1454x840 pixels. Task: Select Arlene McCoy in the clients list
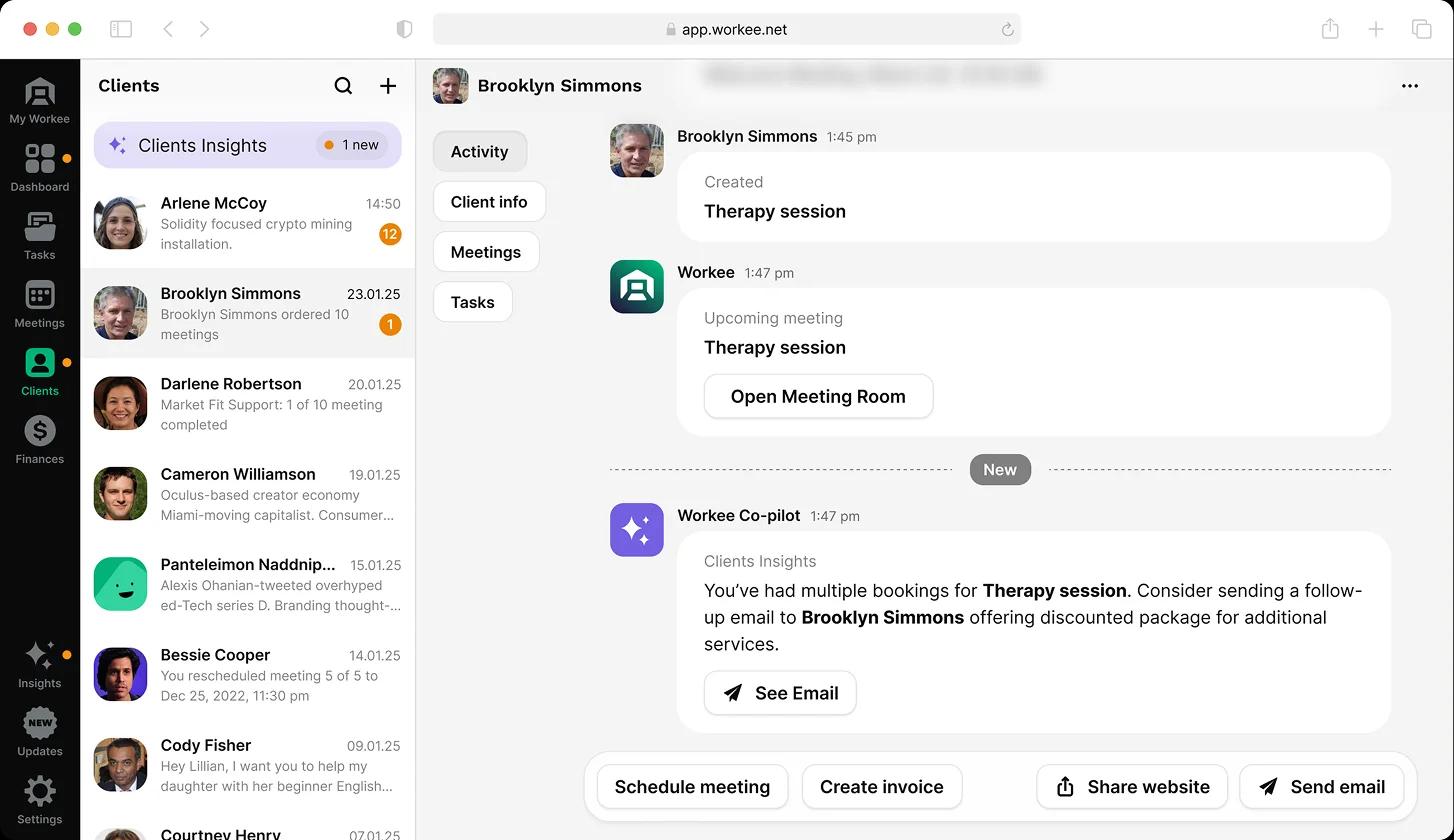point(247,223)
